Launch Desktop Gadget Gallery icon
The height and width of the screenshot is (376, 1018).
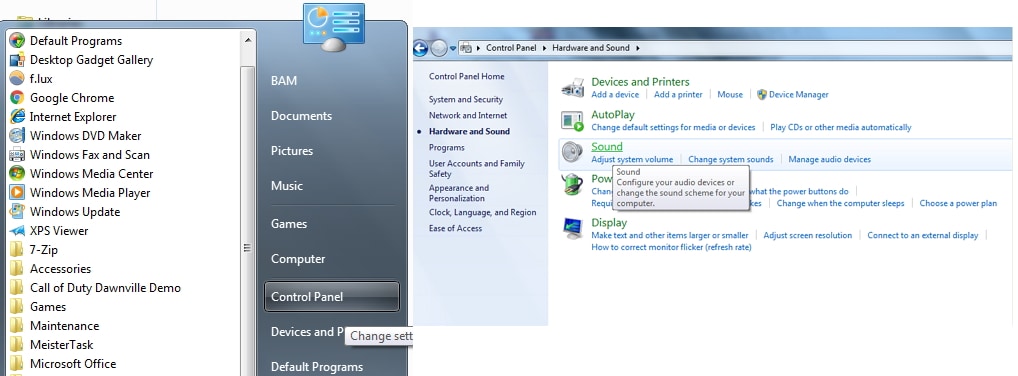click(x=17, y=60)
